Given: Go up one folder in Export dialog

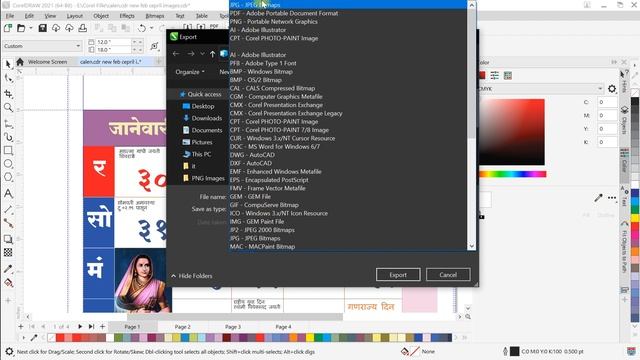Looking at the screenshot, I should (212, 54).
